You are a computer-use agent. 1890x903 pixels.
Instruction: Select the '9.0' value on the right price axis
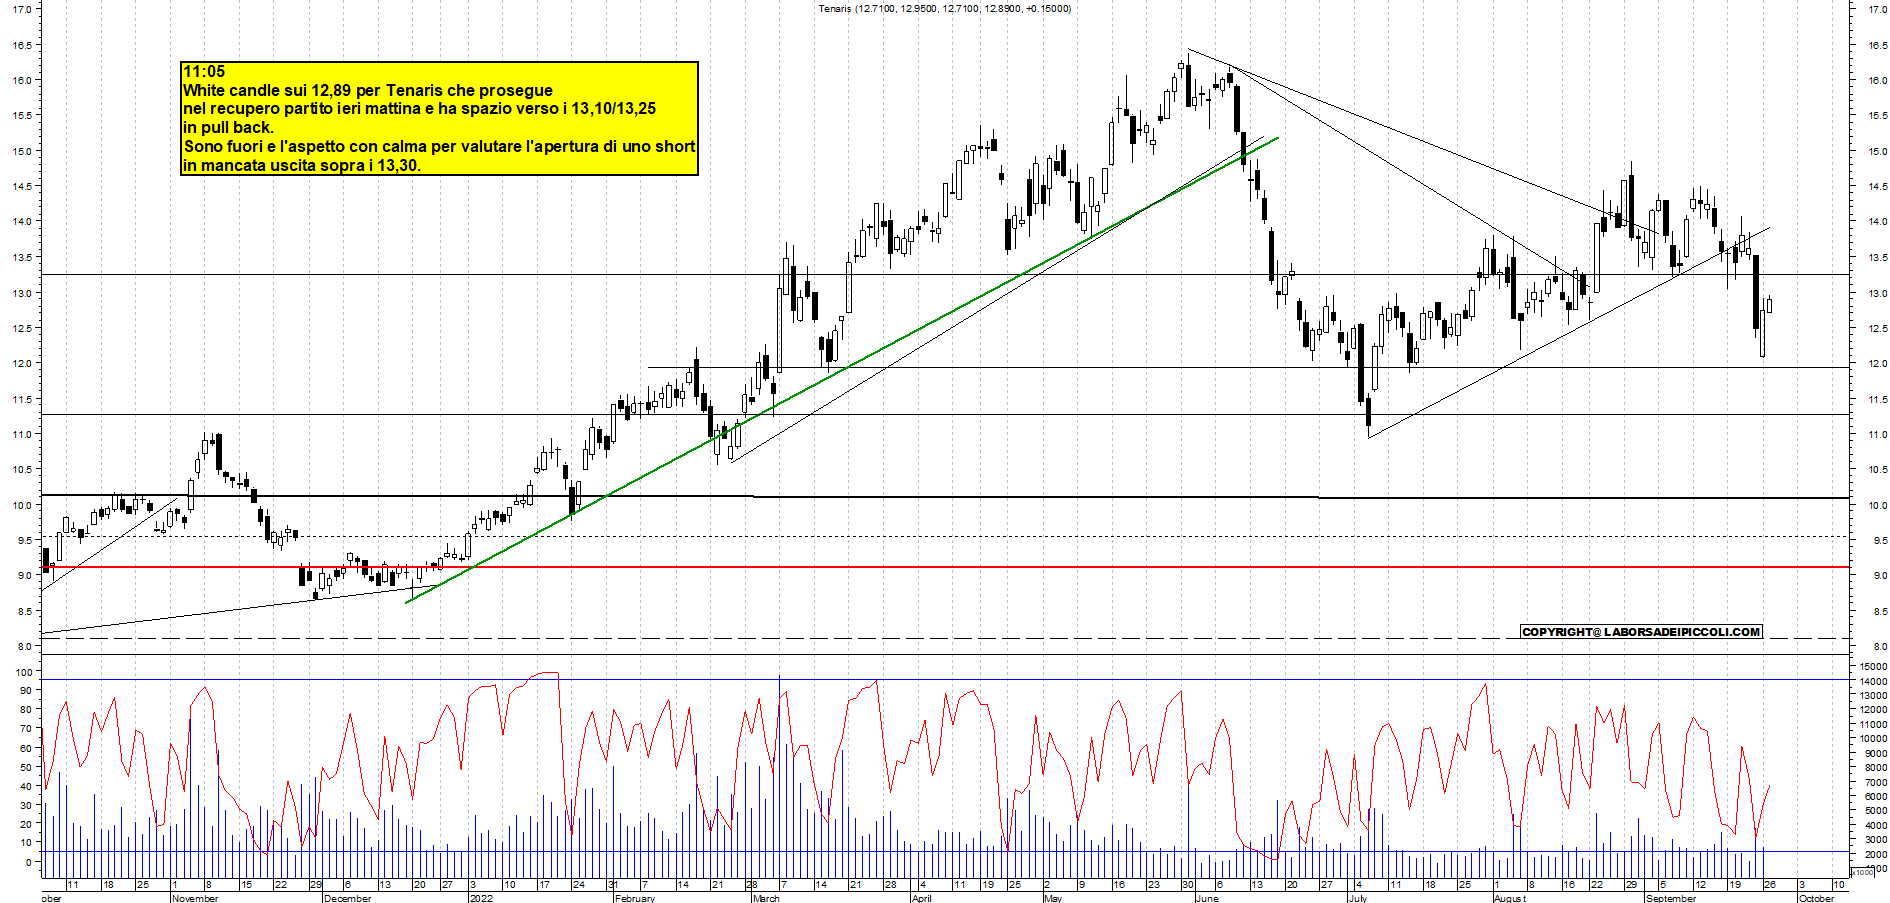tap(1880, 576)
